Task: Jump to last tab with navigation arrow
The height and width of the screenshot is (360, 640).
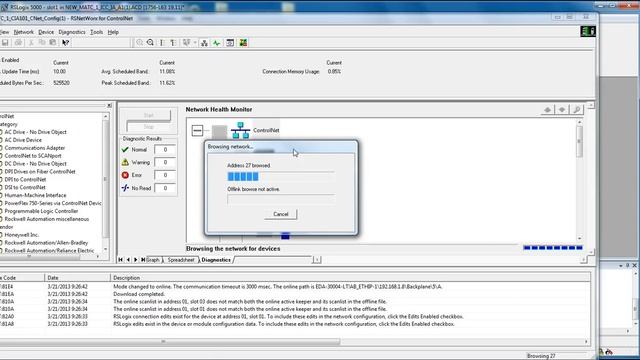Action: click(143, 260)
